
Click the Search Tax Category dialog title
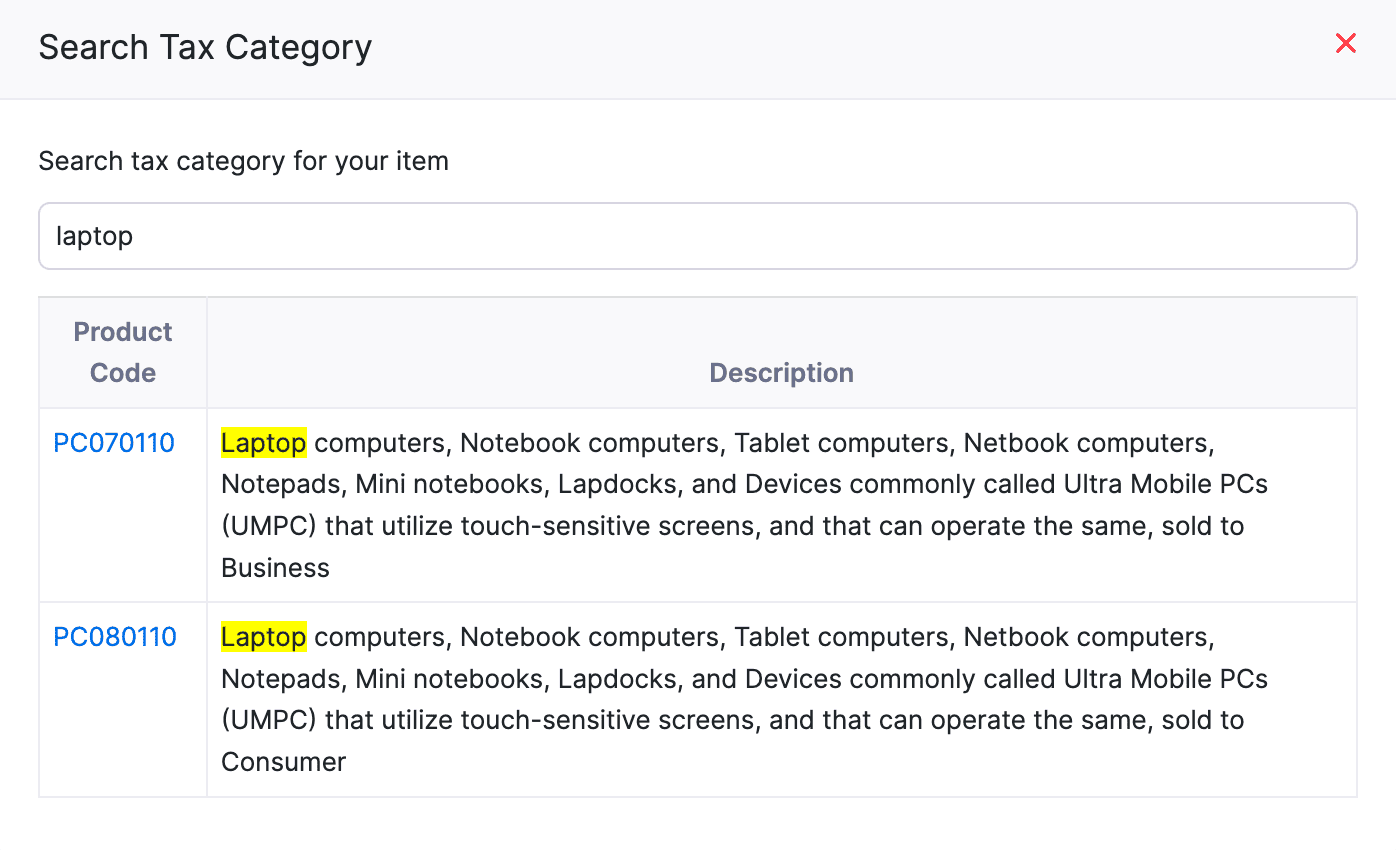[x=205, y=47]
